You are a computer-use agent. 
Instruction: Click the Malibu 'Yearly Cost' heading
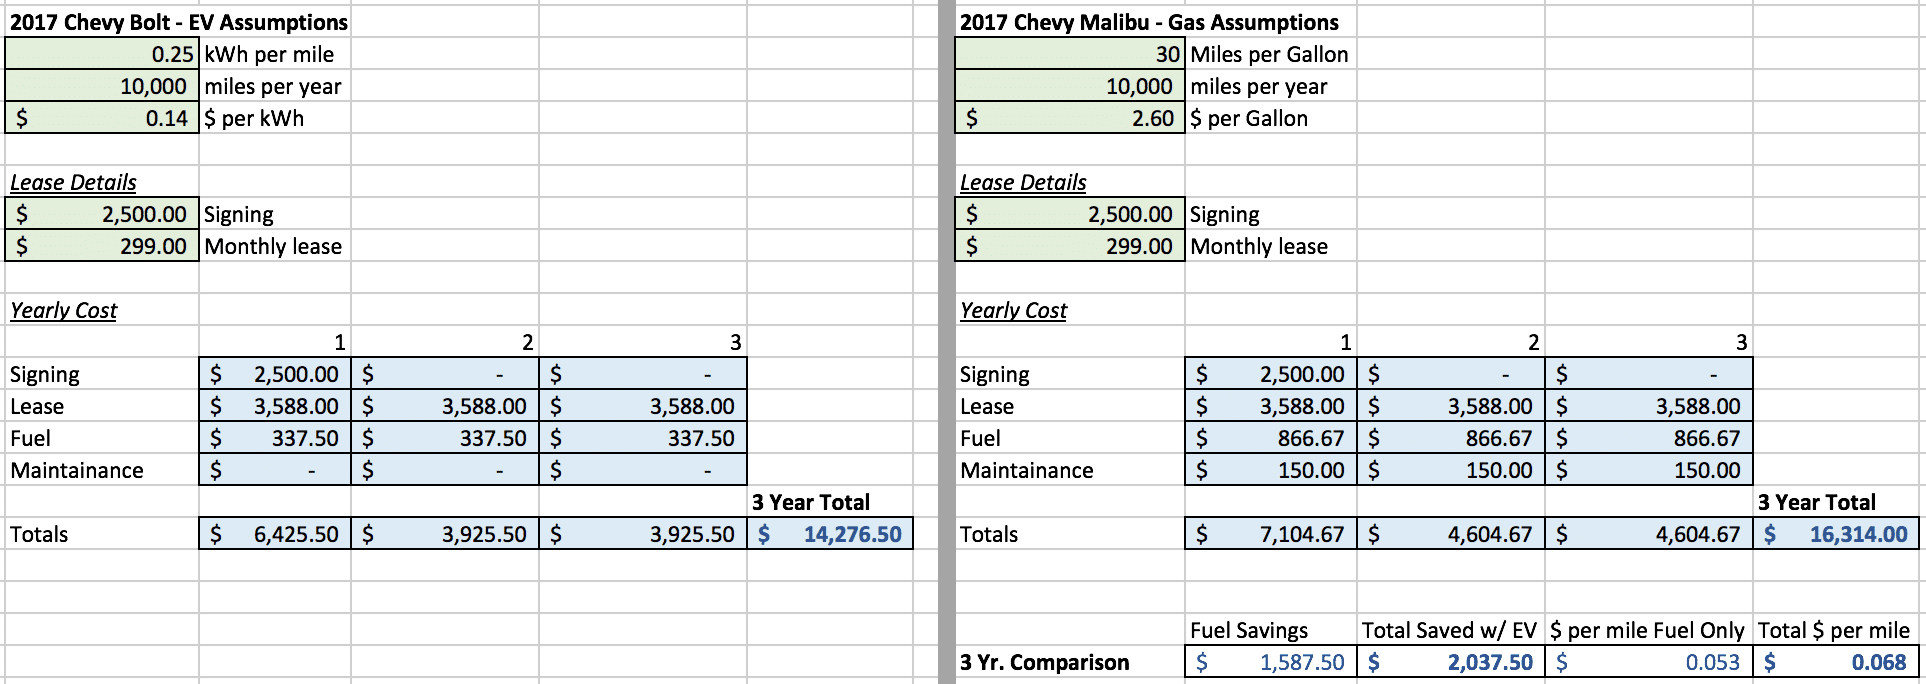1014,310
